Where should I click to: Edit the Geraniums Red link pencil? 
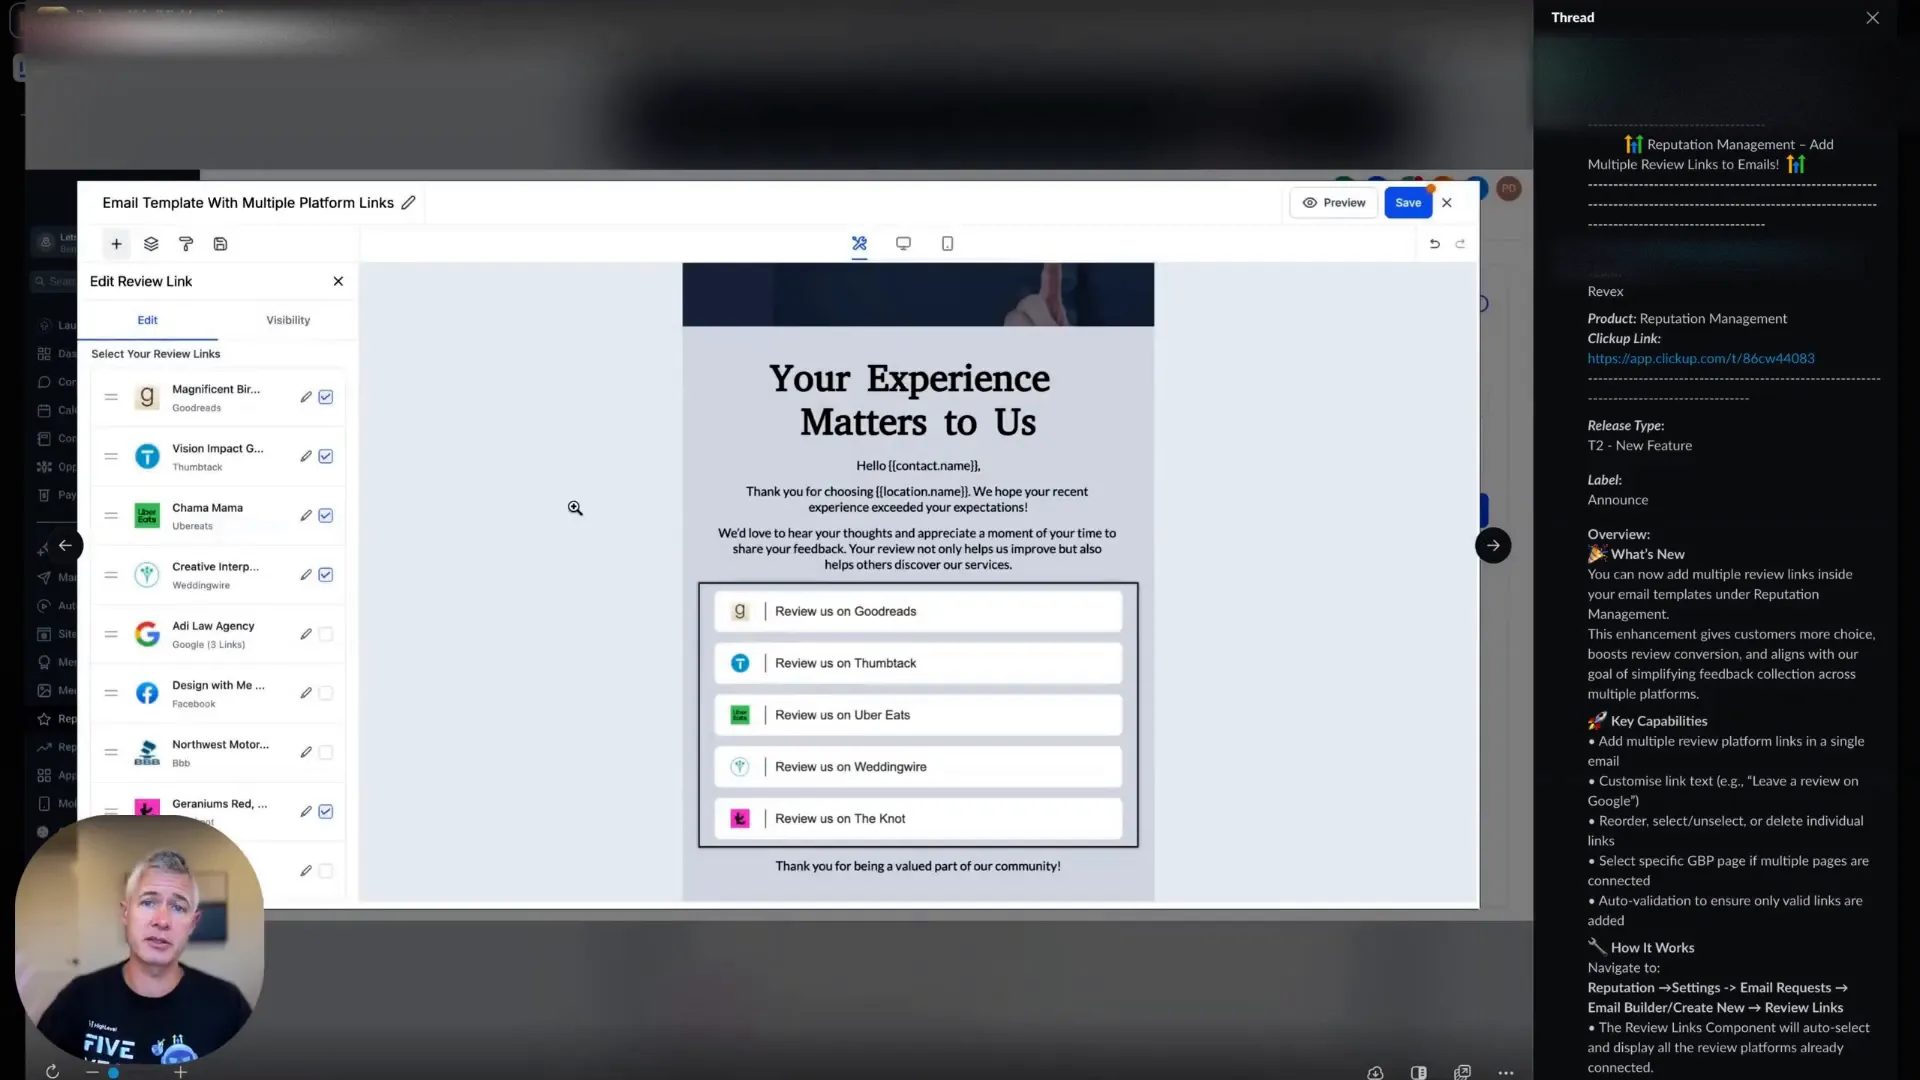coord(306,811)
